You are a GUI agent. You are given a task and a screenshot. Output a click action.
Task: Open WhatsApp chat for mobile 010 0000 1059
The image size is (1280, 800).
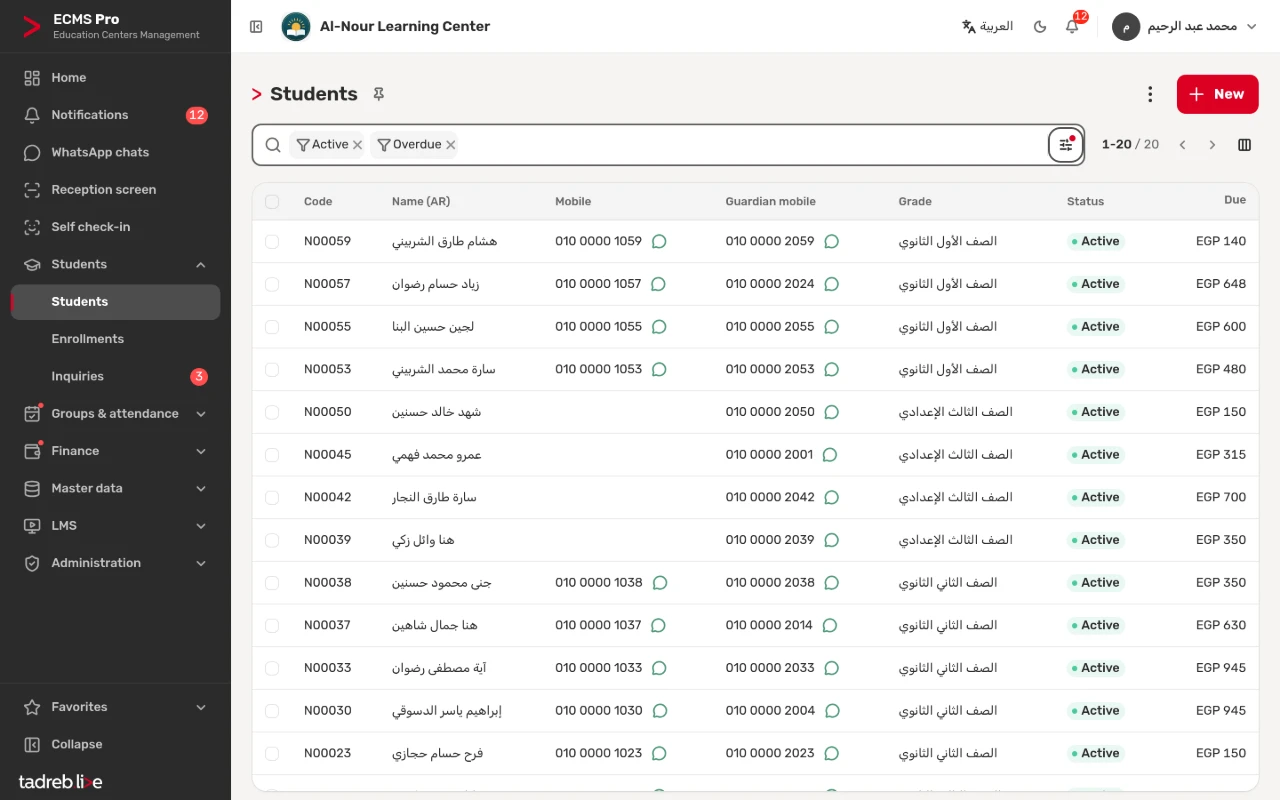(x=659, y=241)
